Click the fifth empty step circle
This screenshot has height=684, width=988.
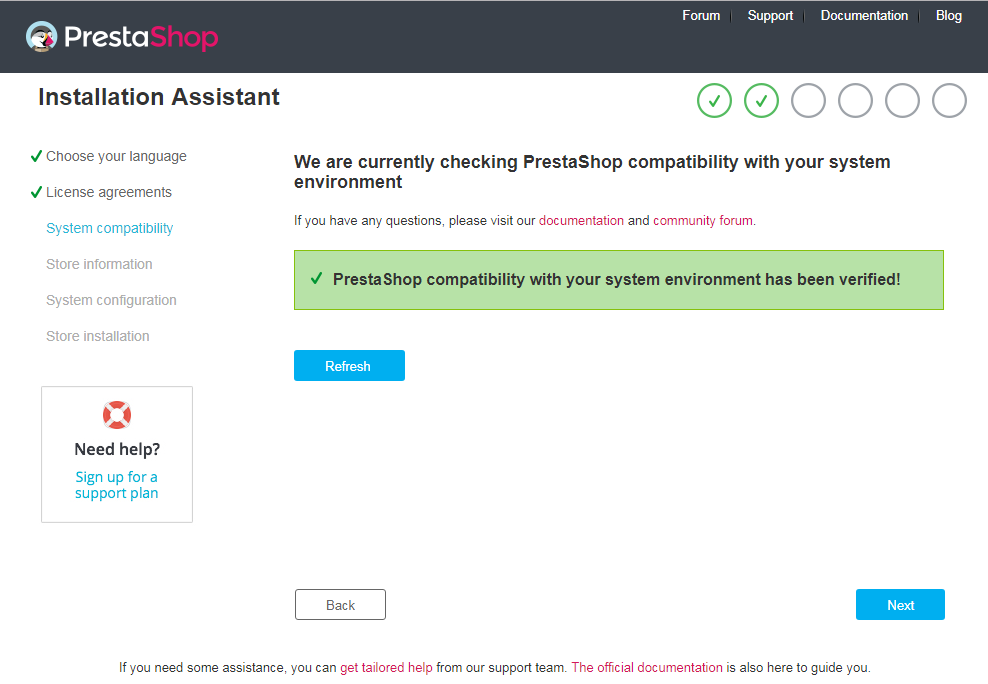902,101
